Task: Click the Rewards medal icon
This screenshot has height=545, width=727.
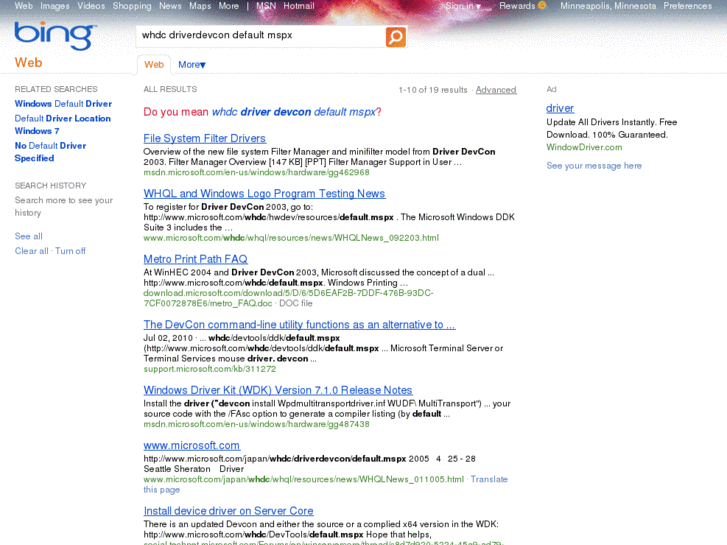Action: tap(542, 6)
